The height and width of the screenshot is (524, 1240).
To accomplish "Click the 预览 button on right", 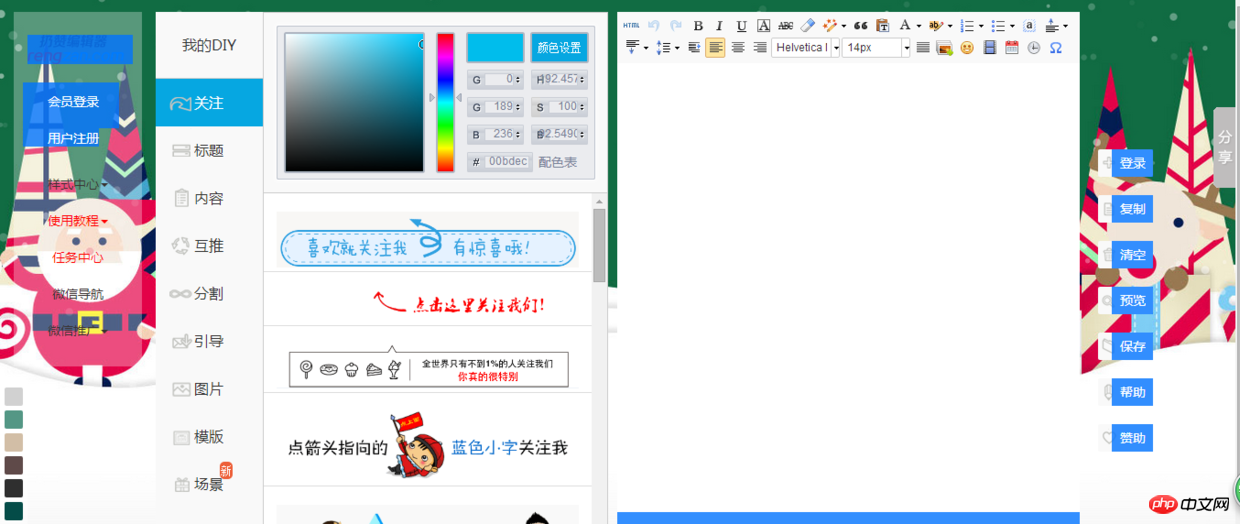I will [x=1133, y=301].
